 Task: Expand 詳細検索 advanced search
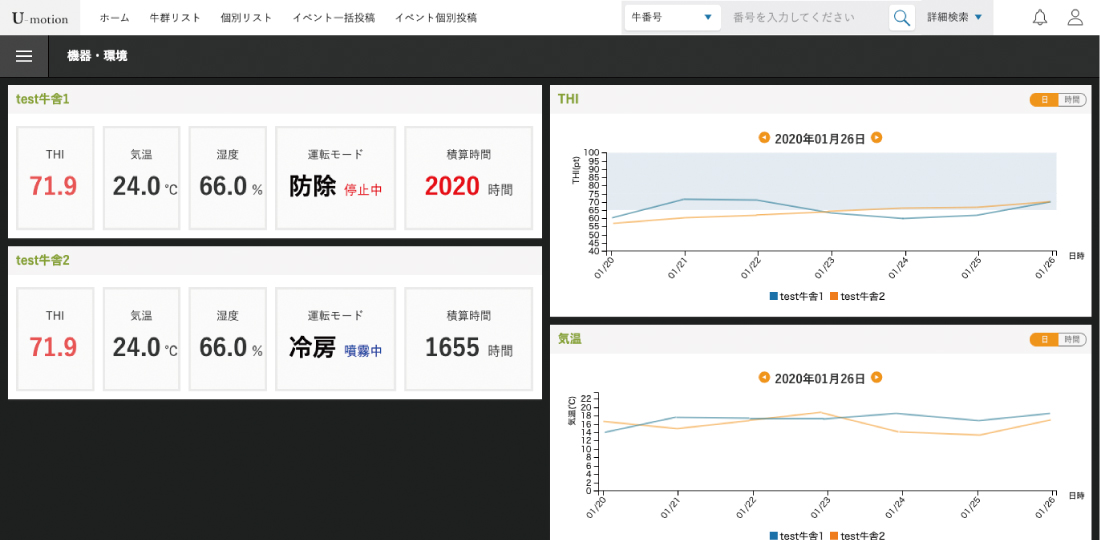pyautogui.click(x=954, y=17)
